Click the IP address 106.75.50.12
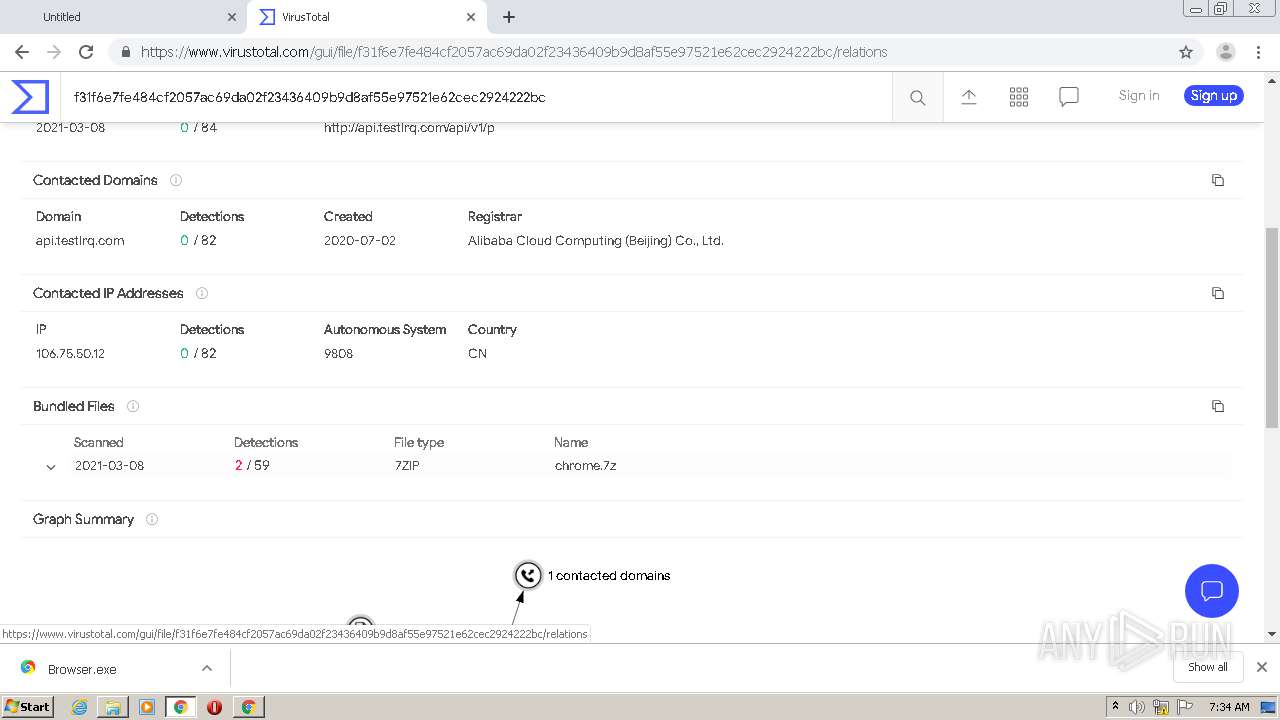 pyautogui.click(x=70, y=353)
